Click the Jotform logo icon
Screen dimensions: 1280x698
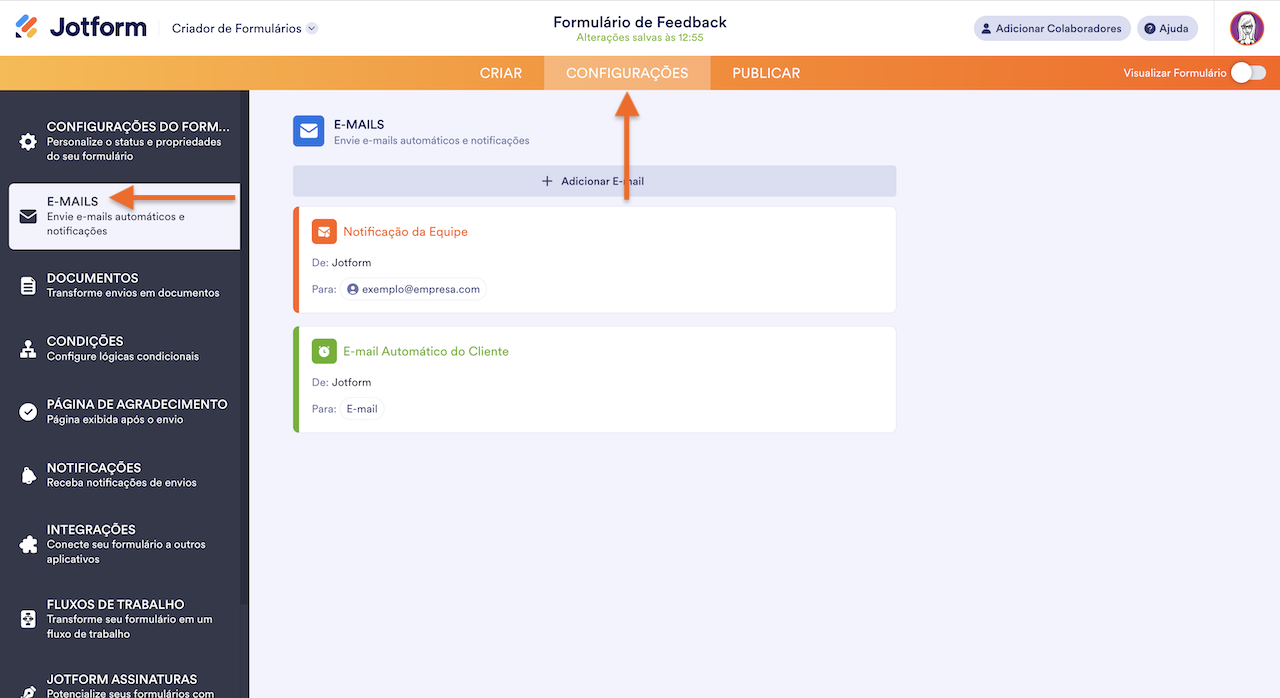[x=27, y=27]
